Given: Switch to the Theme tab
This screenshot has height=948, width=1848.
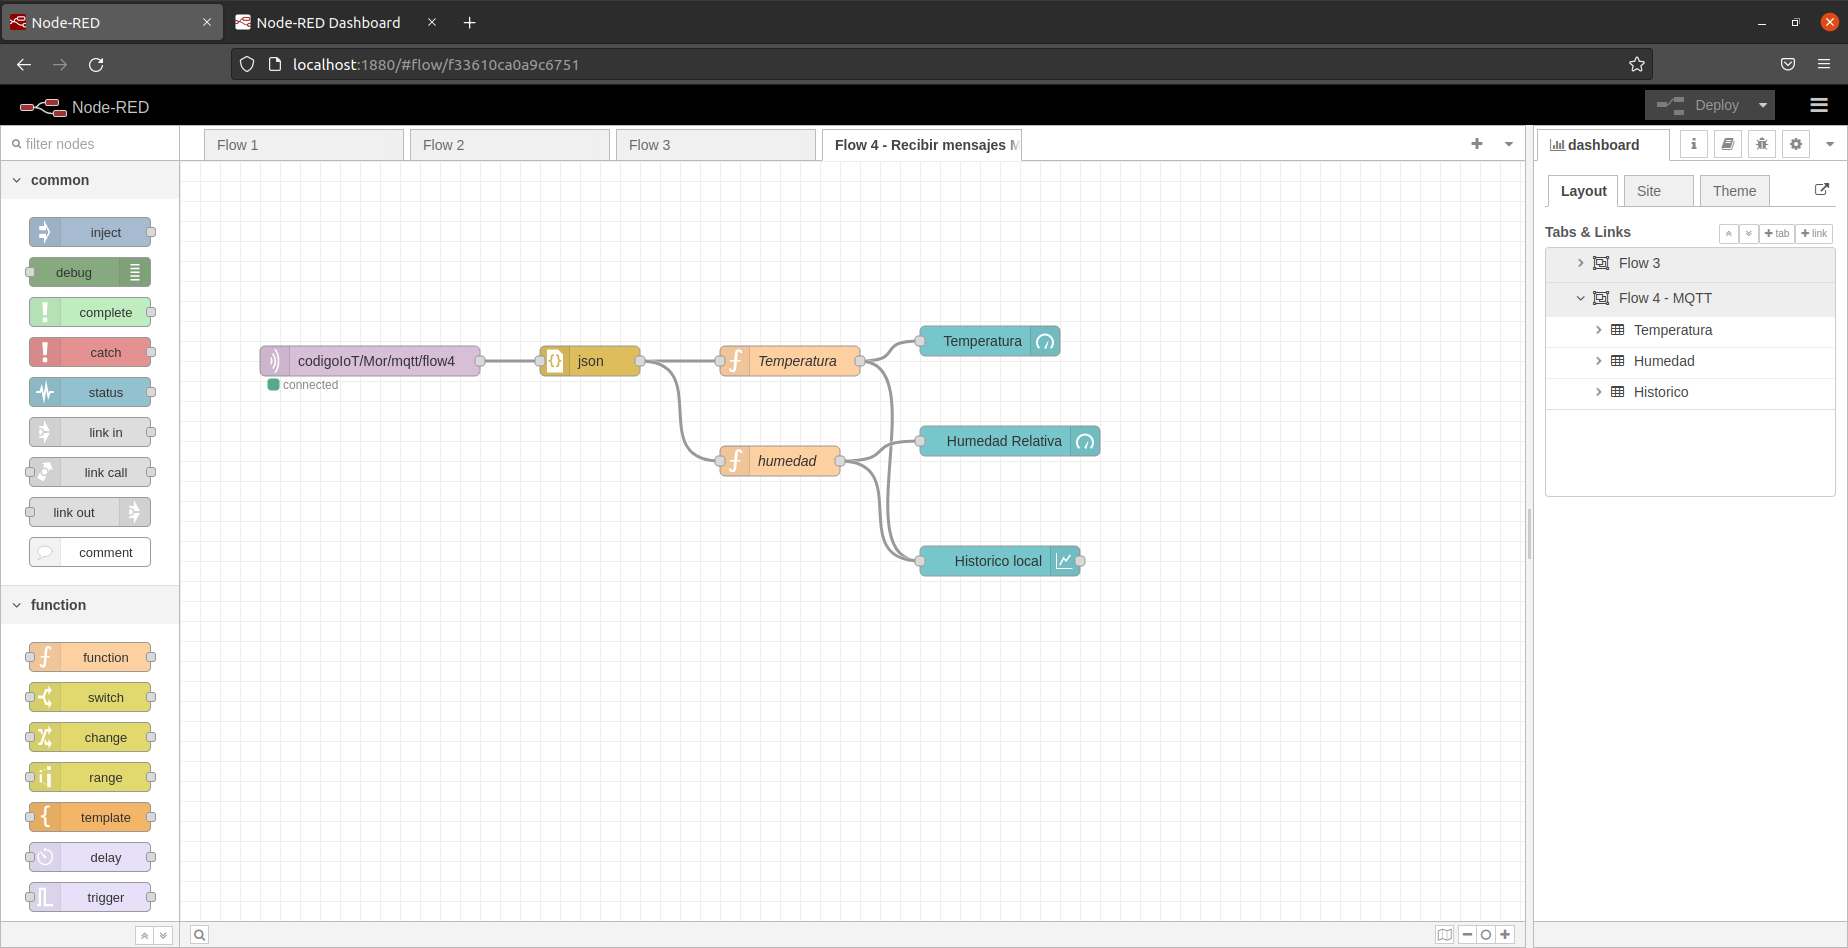Looking at the screenshot, I should coord(1734,190).
